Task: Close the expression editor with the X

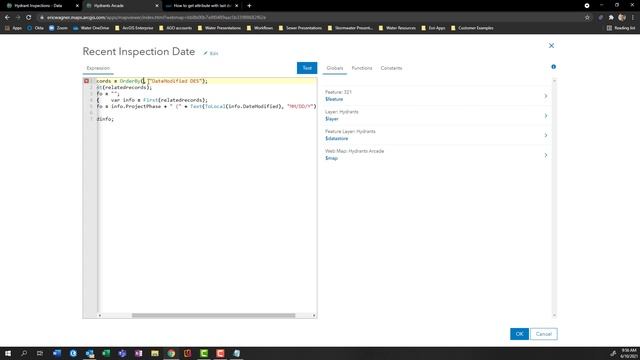Action: click(551, 45)
